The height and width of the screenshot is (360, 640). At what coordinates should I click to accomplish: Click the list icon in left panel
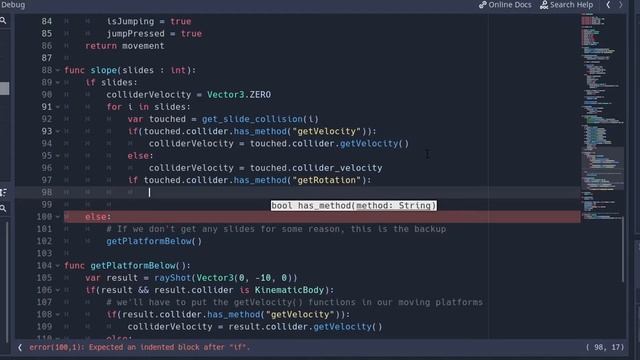[3, 192]
